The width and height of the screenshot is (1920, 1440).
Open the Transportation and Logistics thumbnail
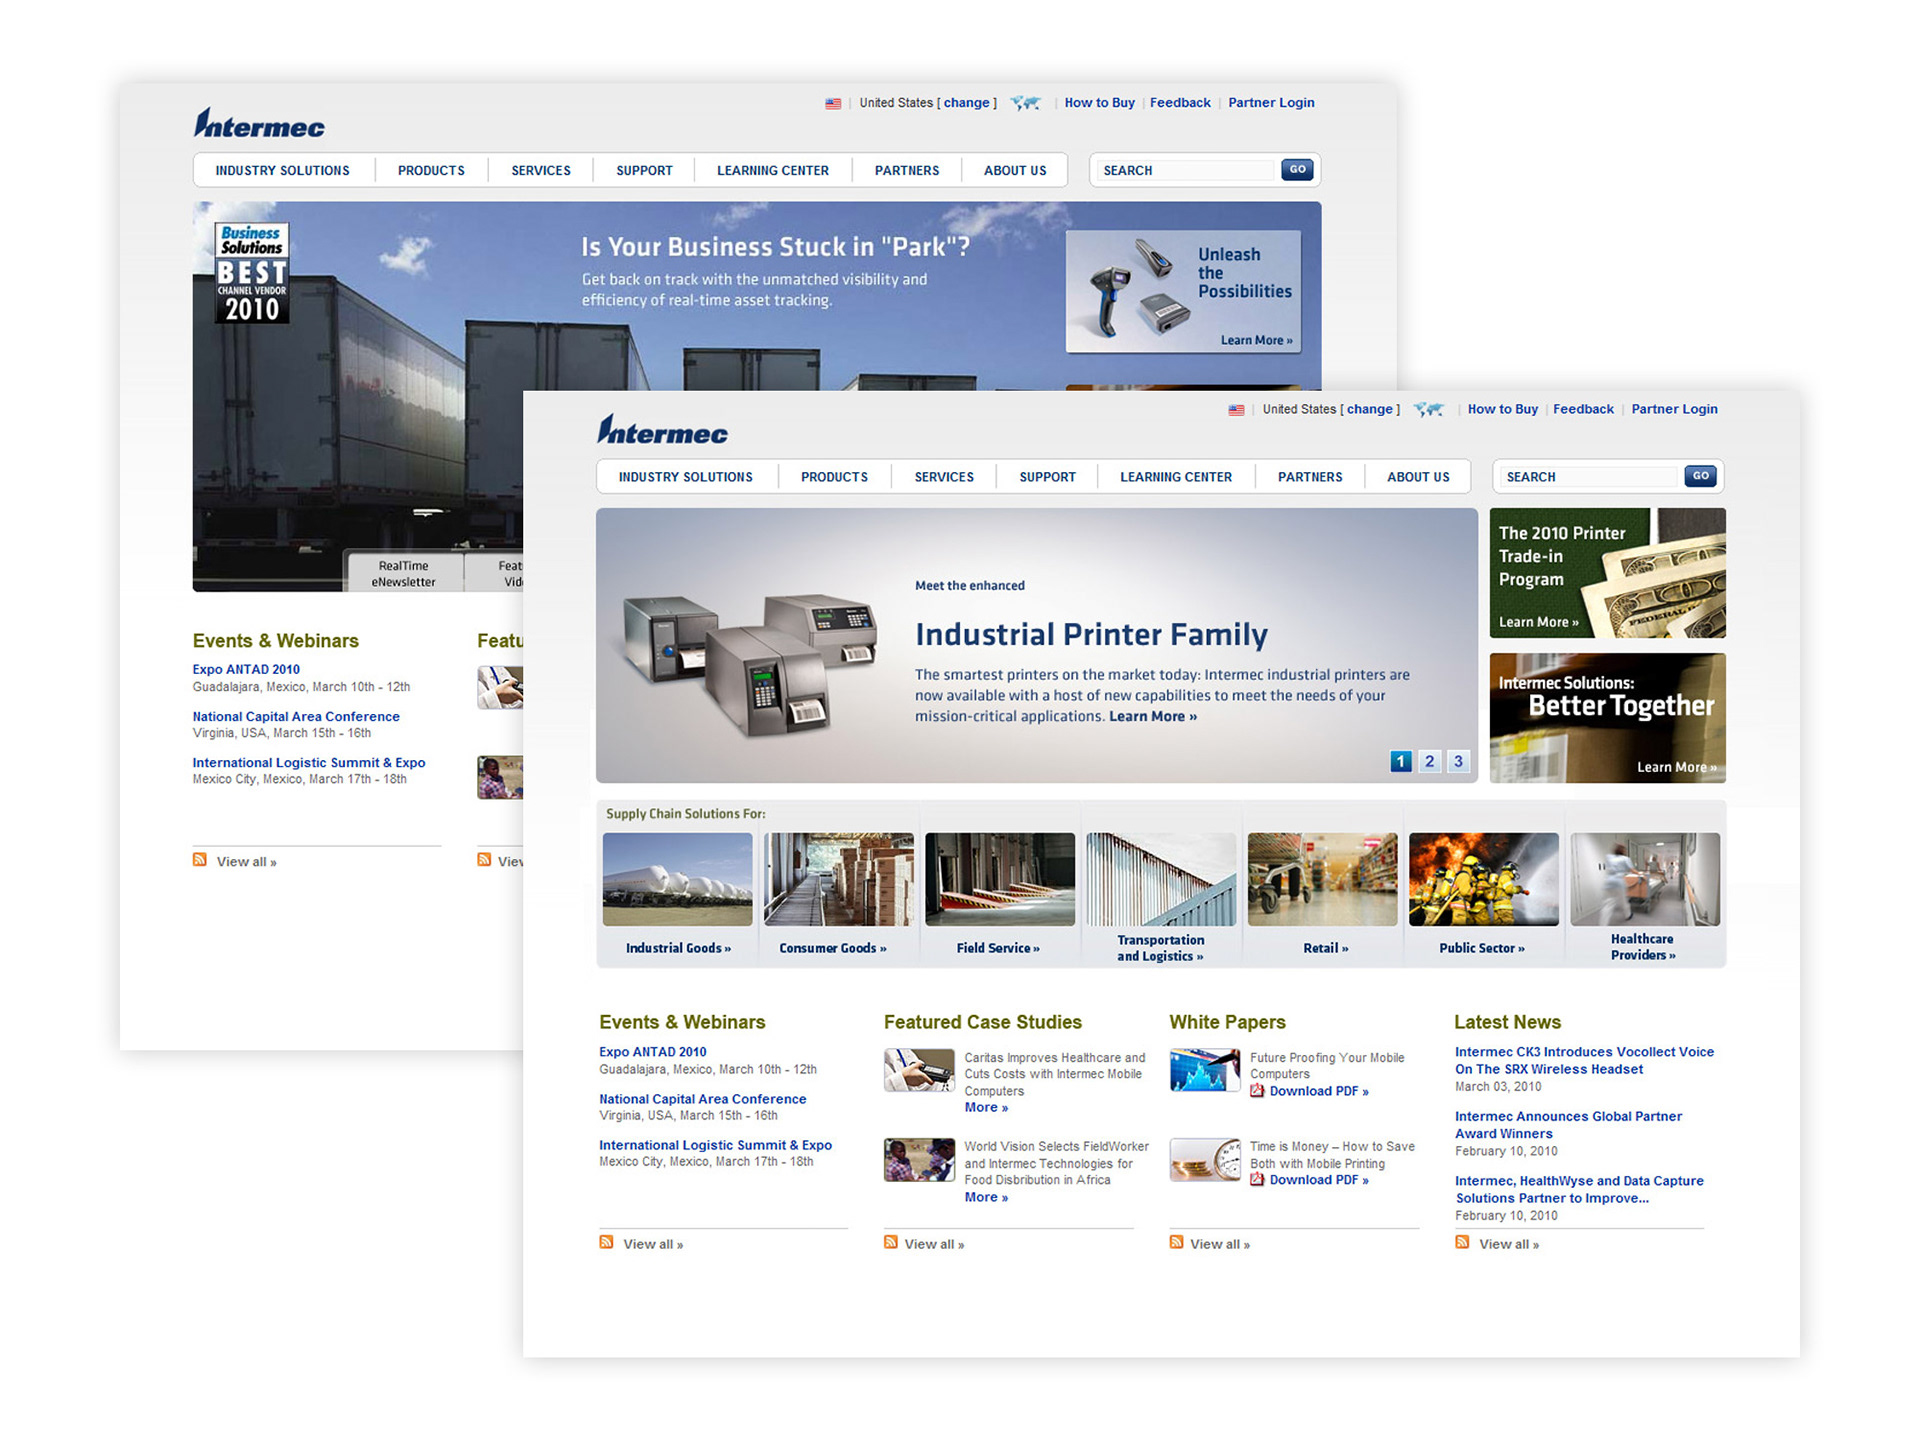[x=1161, y=879]
